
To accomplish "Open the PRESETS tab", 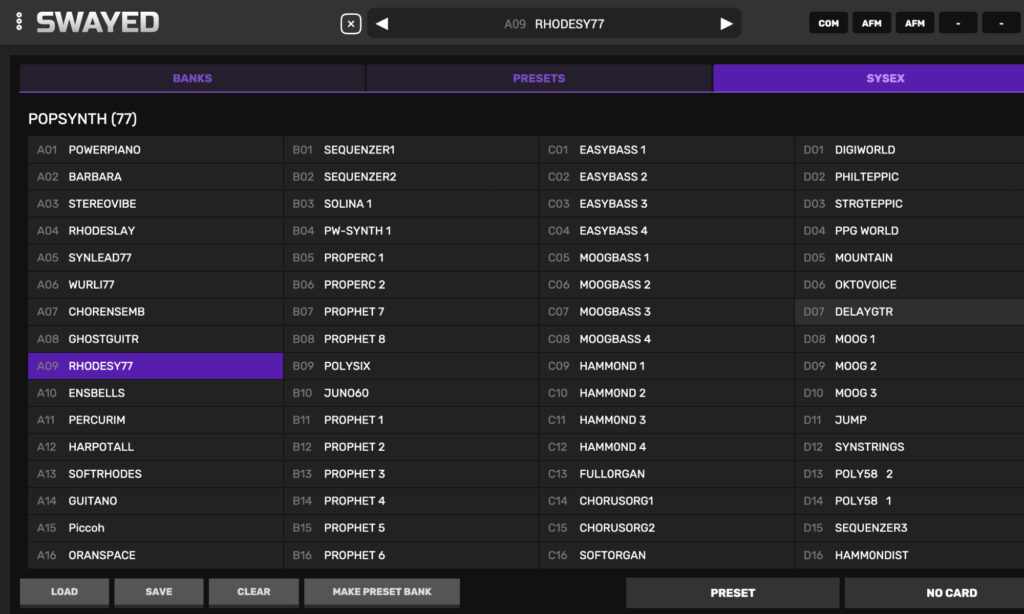I will click(539, 78).
